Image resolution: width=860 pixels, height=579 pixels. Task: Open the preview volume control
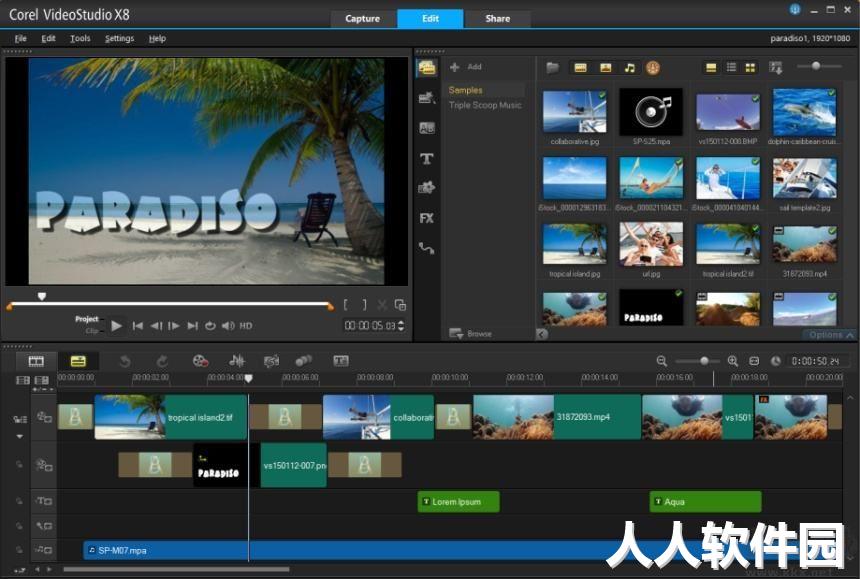(228, 326)
